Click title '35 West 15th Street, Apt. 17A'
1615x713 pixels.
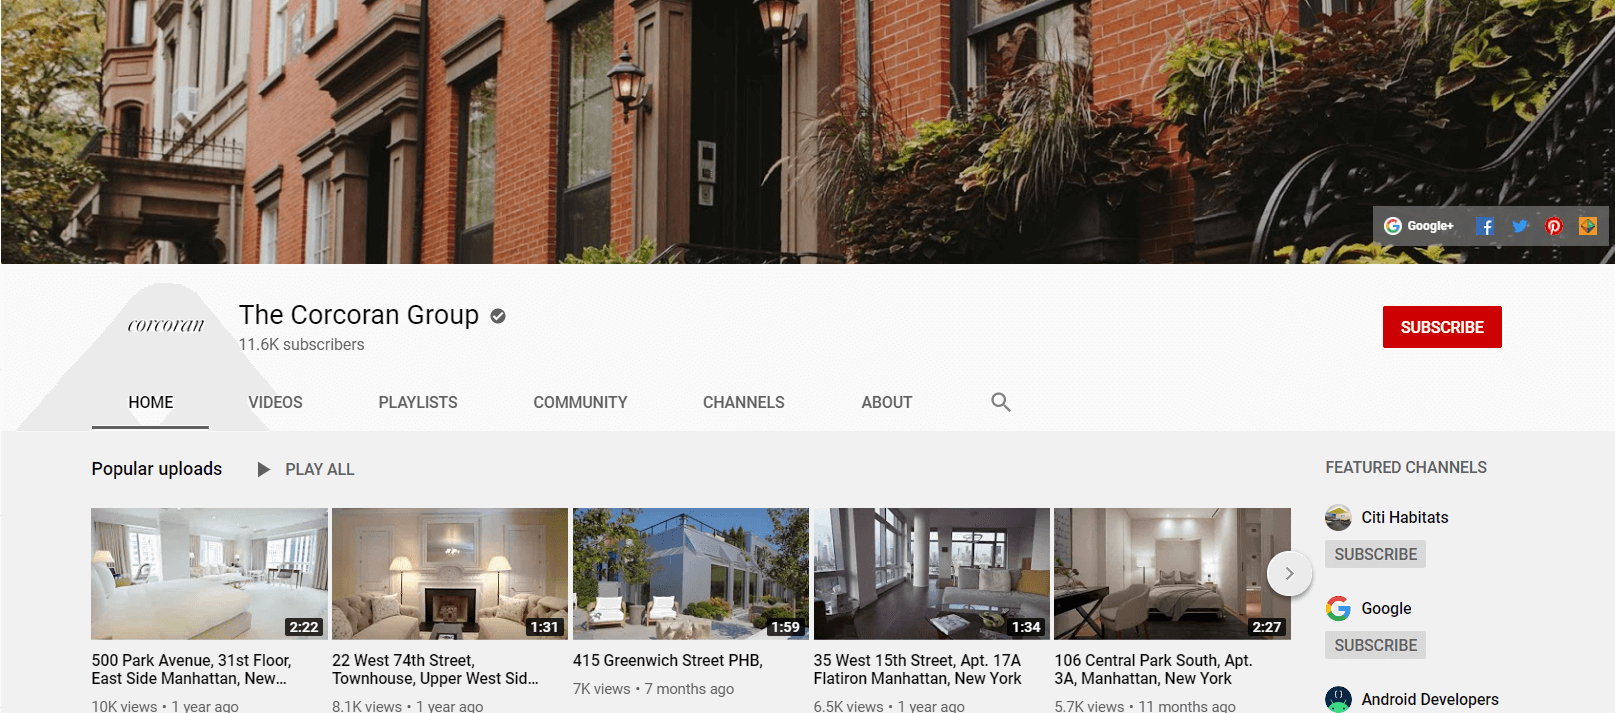918,669
